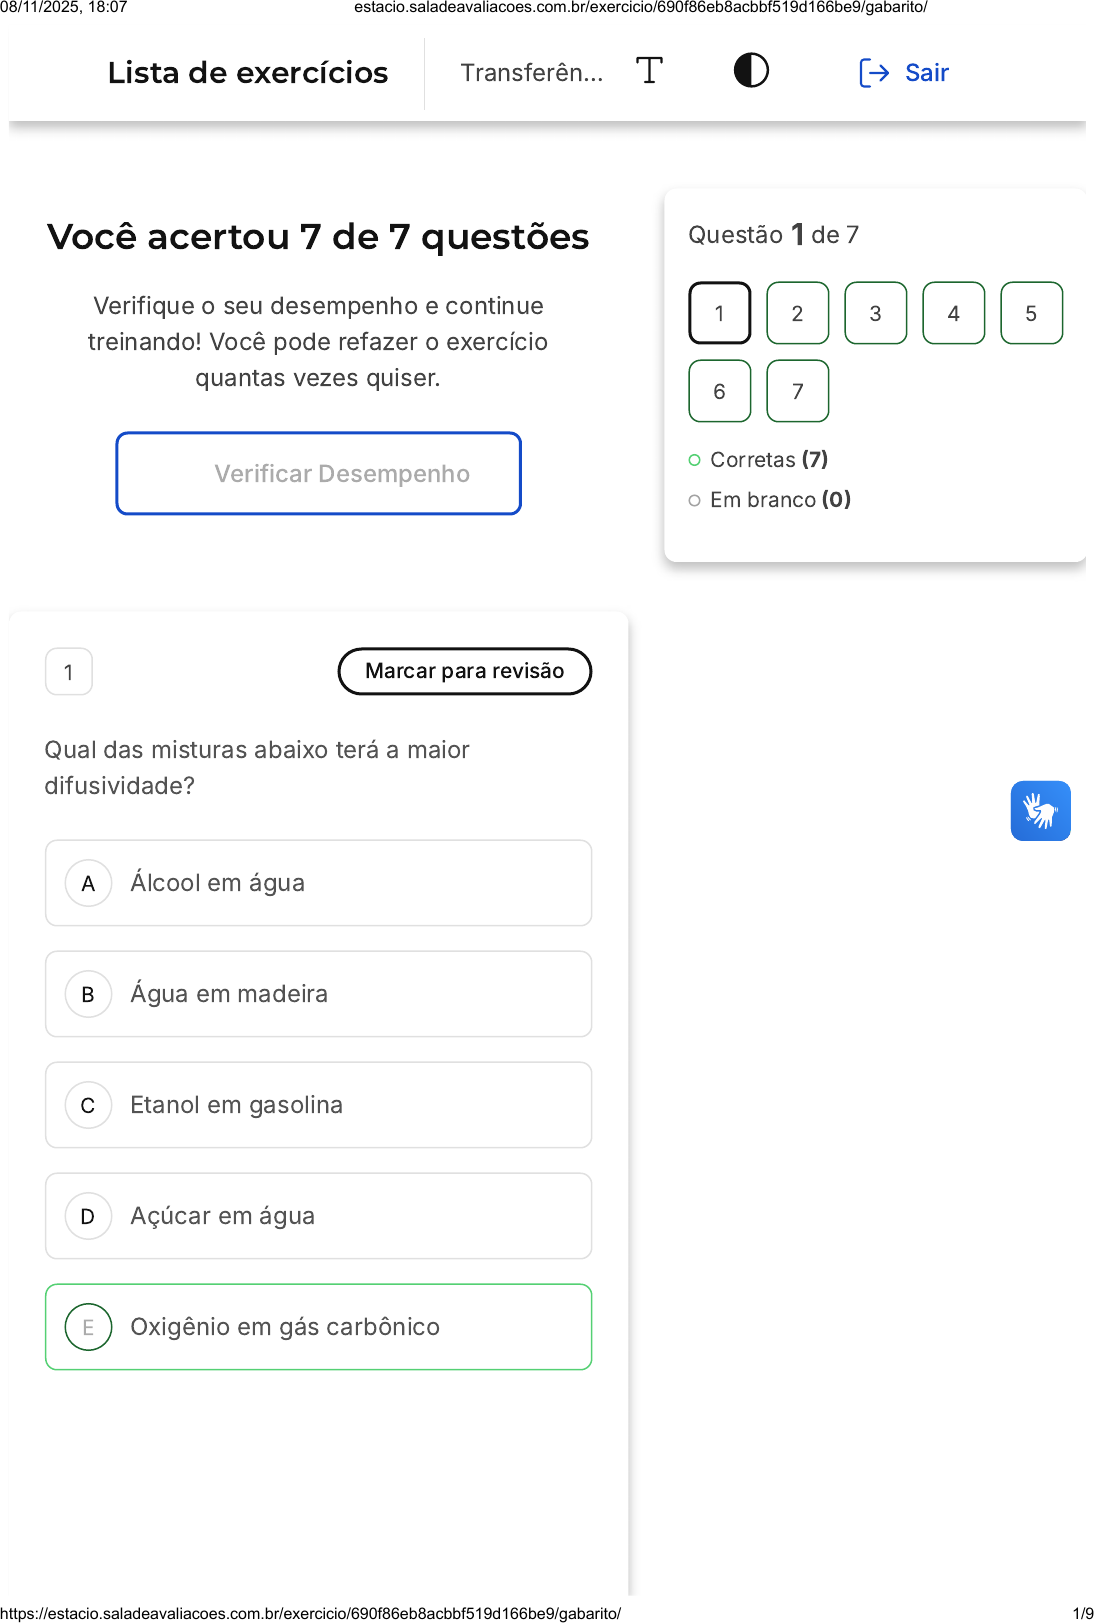
Task: Select question 1 box in navigator
Action: [x=719, y=314]
